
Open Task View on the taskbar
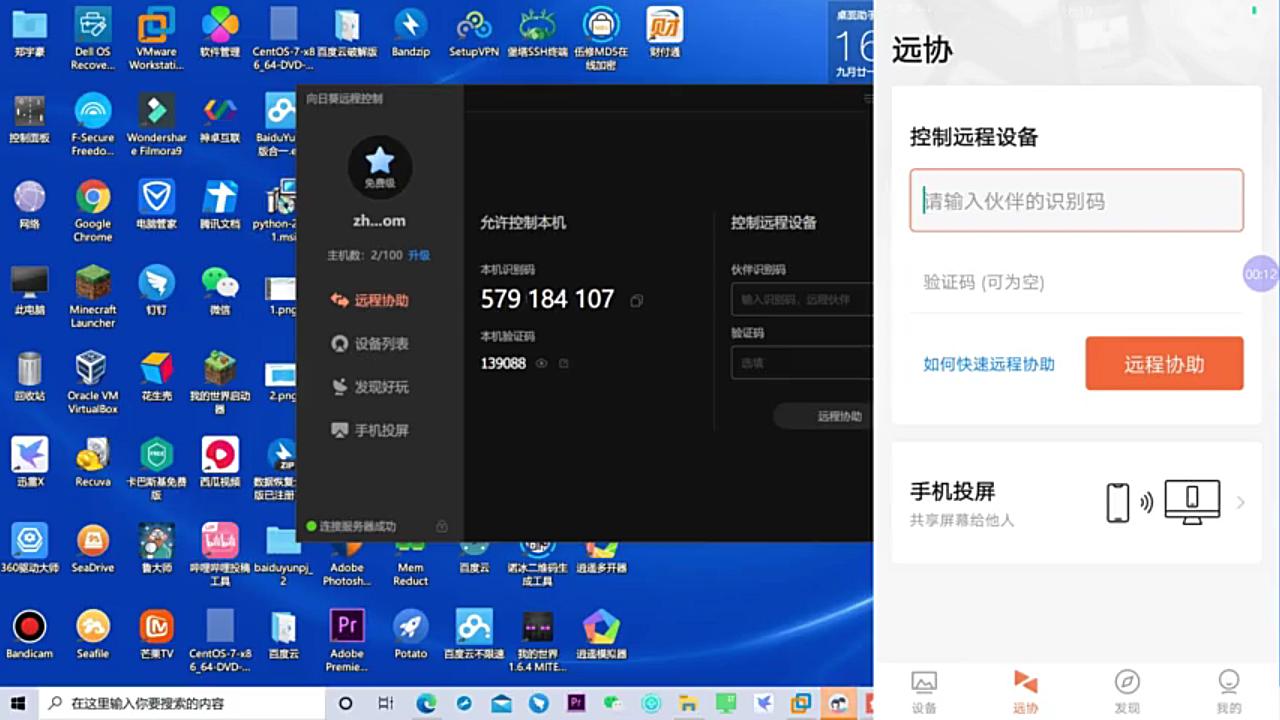click(386, 703)
